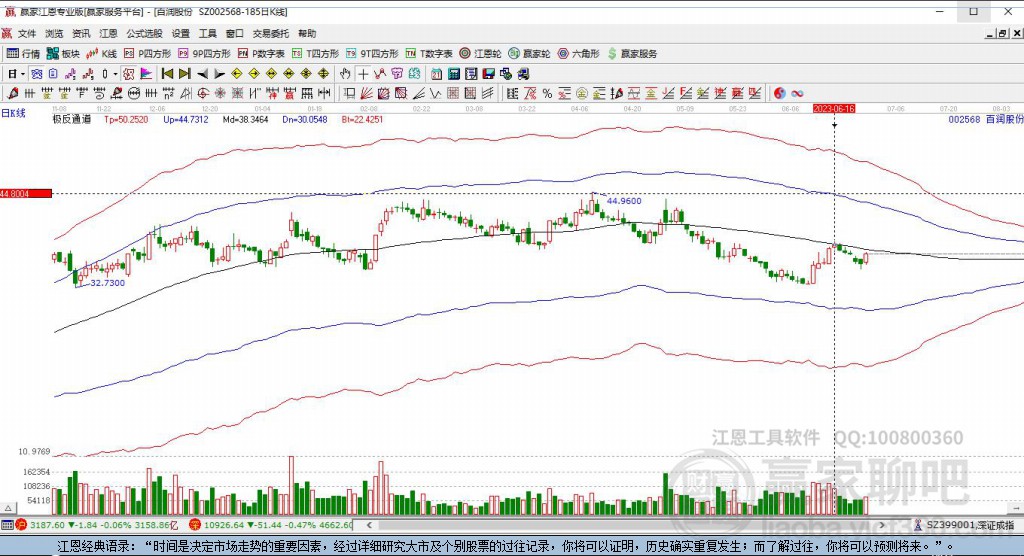Click the calculator icon in toolbar

[454, 74]
